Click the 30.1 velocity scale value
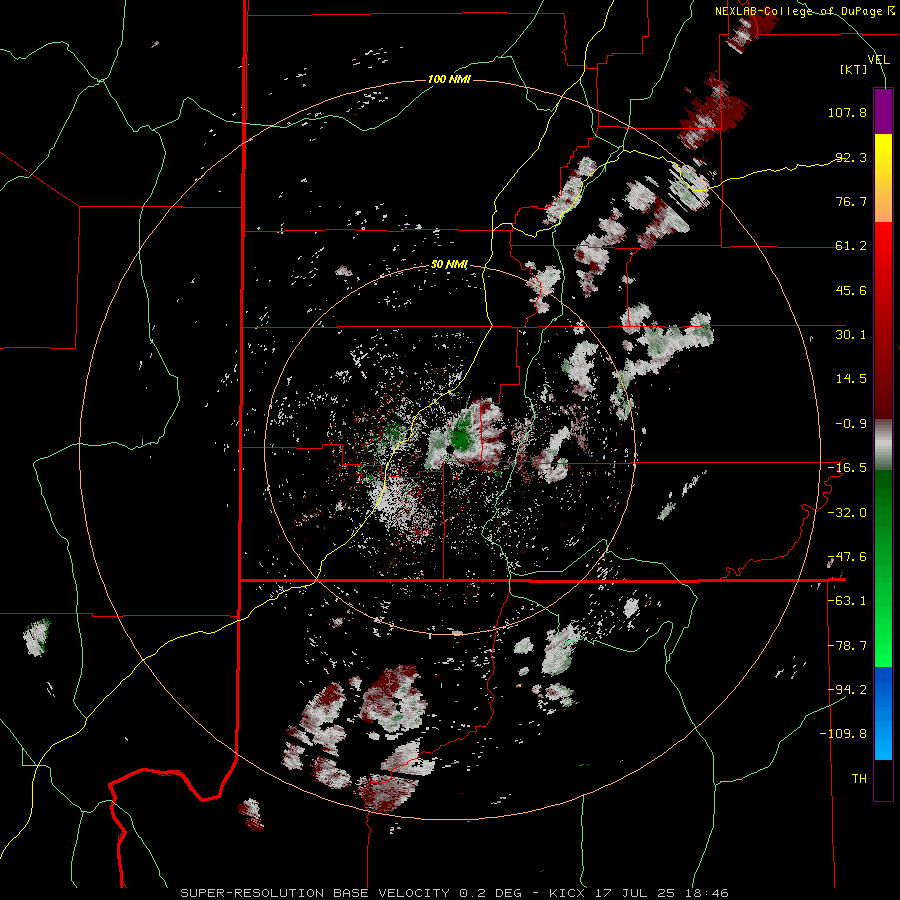 tap(851, 335)
